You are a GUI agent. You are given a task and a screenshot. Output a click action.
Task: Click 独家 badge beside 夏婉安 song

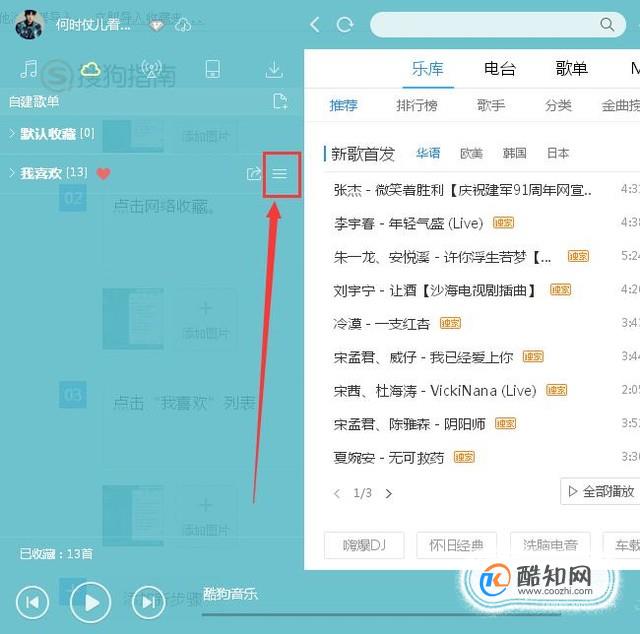point(464,457)
